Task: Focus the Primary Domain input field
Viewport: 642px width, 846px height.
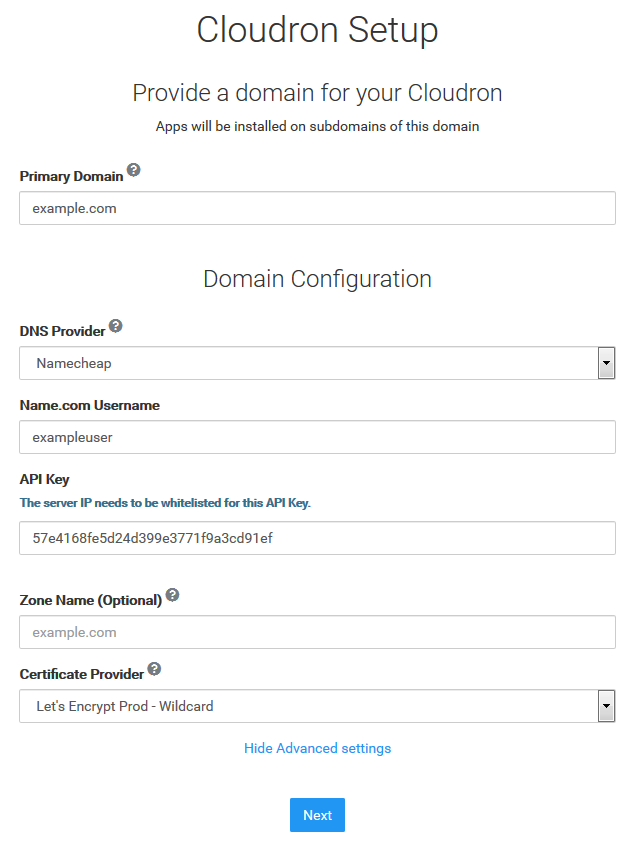Action: [x=317, y=208]
